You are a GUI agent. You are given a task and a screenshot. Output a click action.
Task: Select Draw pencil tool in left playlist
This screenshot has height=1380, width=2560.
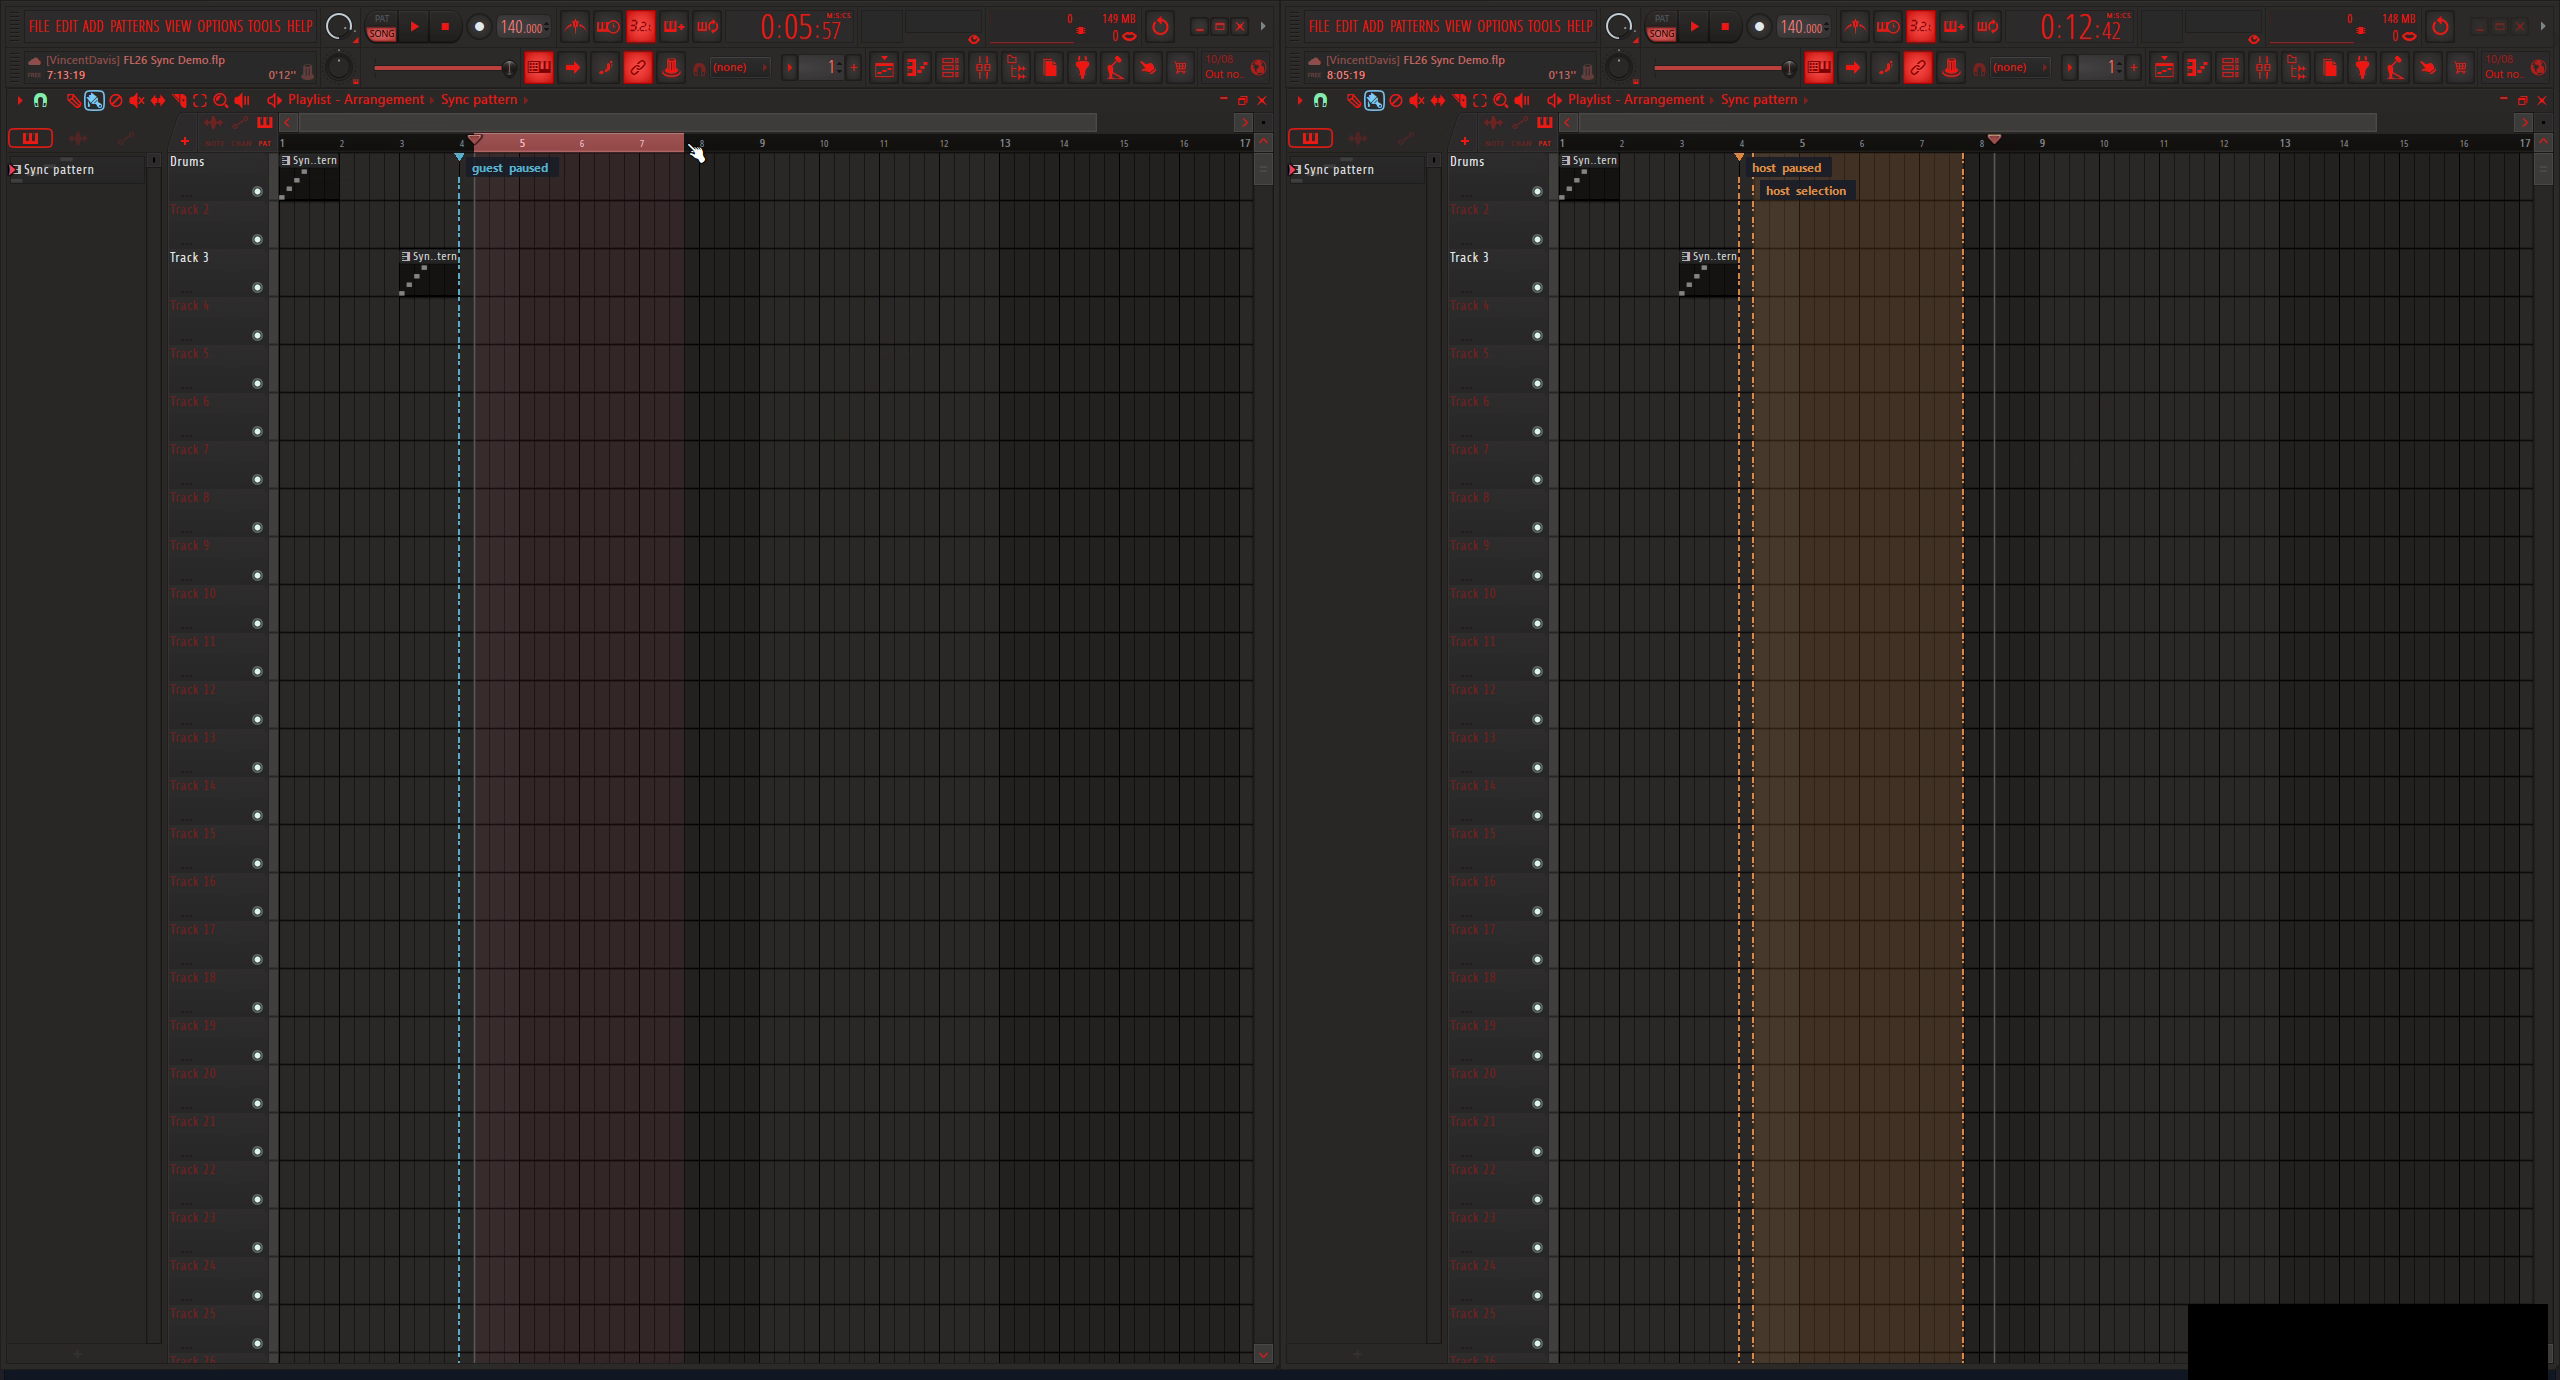tap(73, 100)
